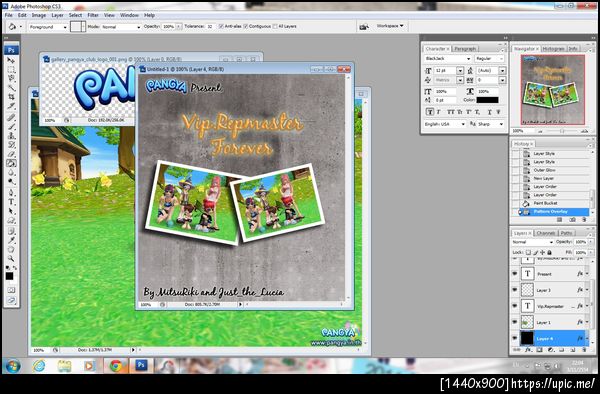Select the Paint Bucket tool in toolbox

coord(11,163)
